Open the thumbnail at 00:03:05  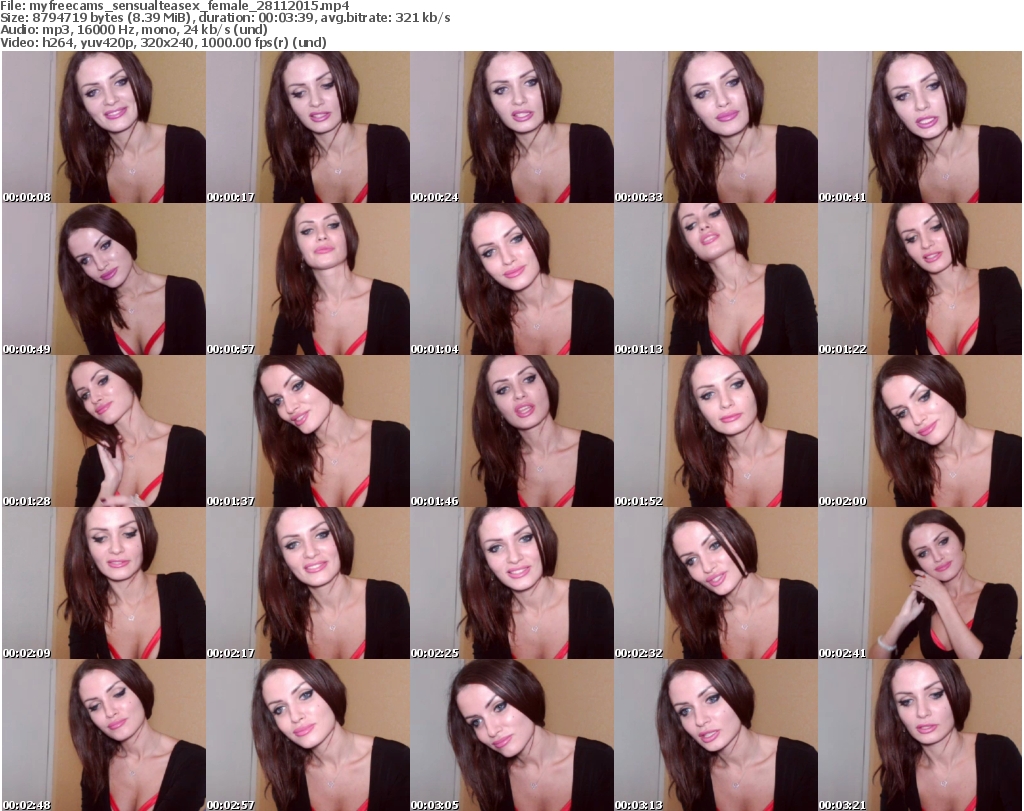coord(512,735)
